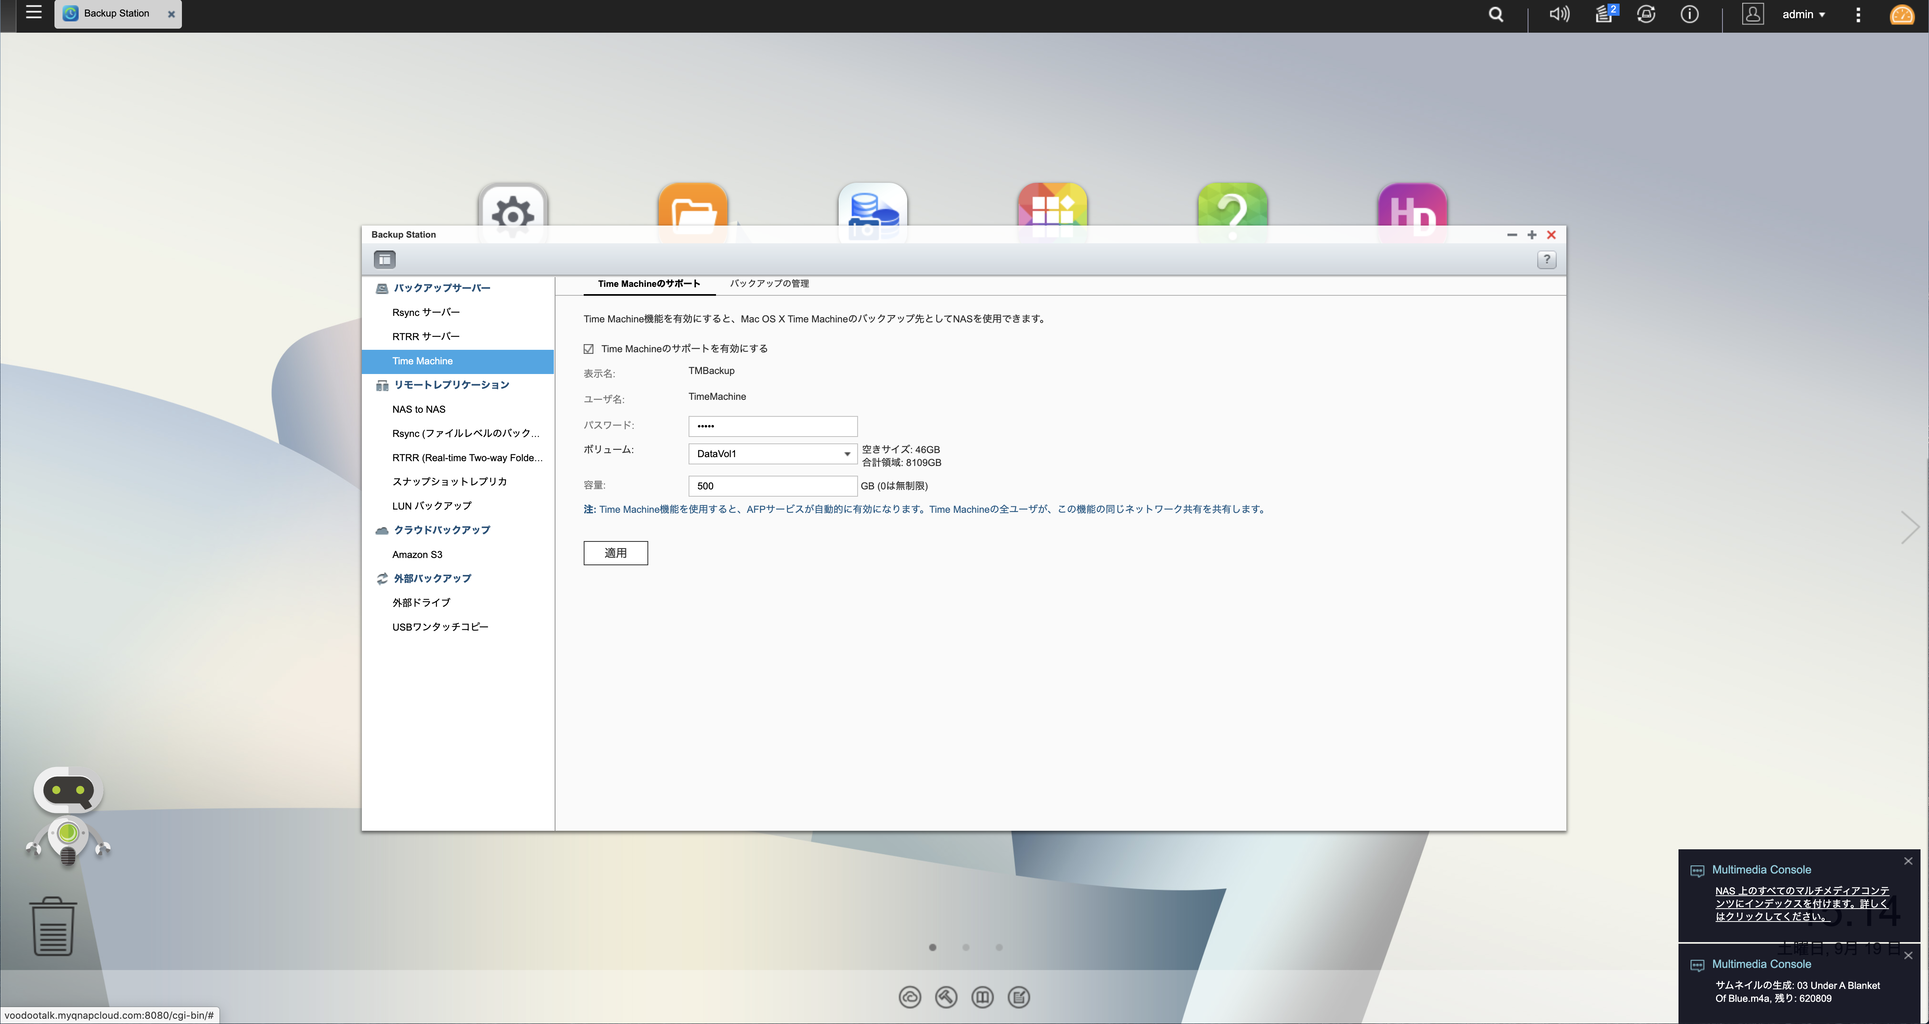Switch to the Backup Station taskbar tab
This screenshot has width=1929, height=1024.
116,14
